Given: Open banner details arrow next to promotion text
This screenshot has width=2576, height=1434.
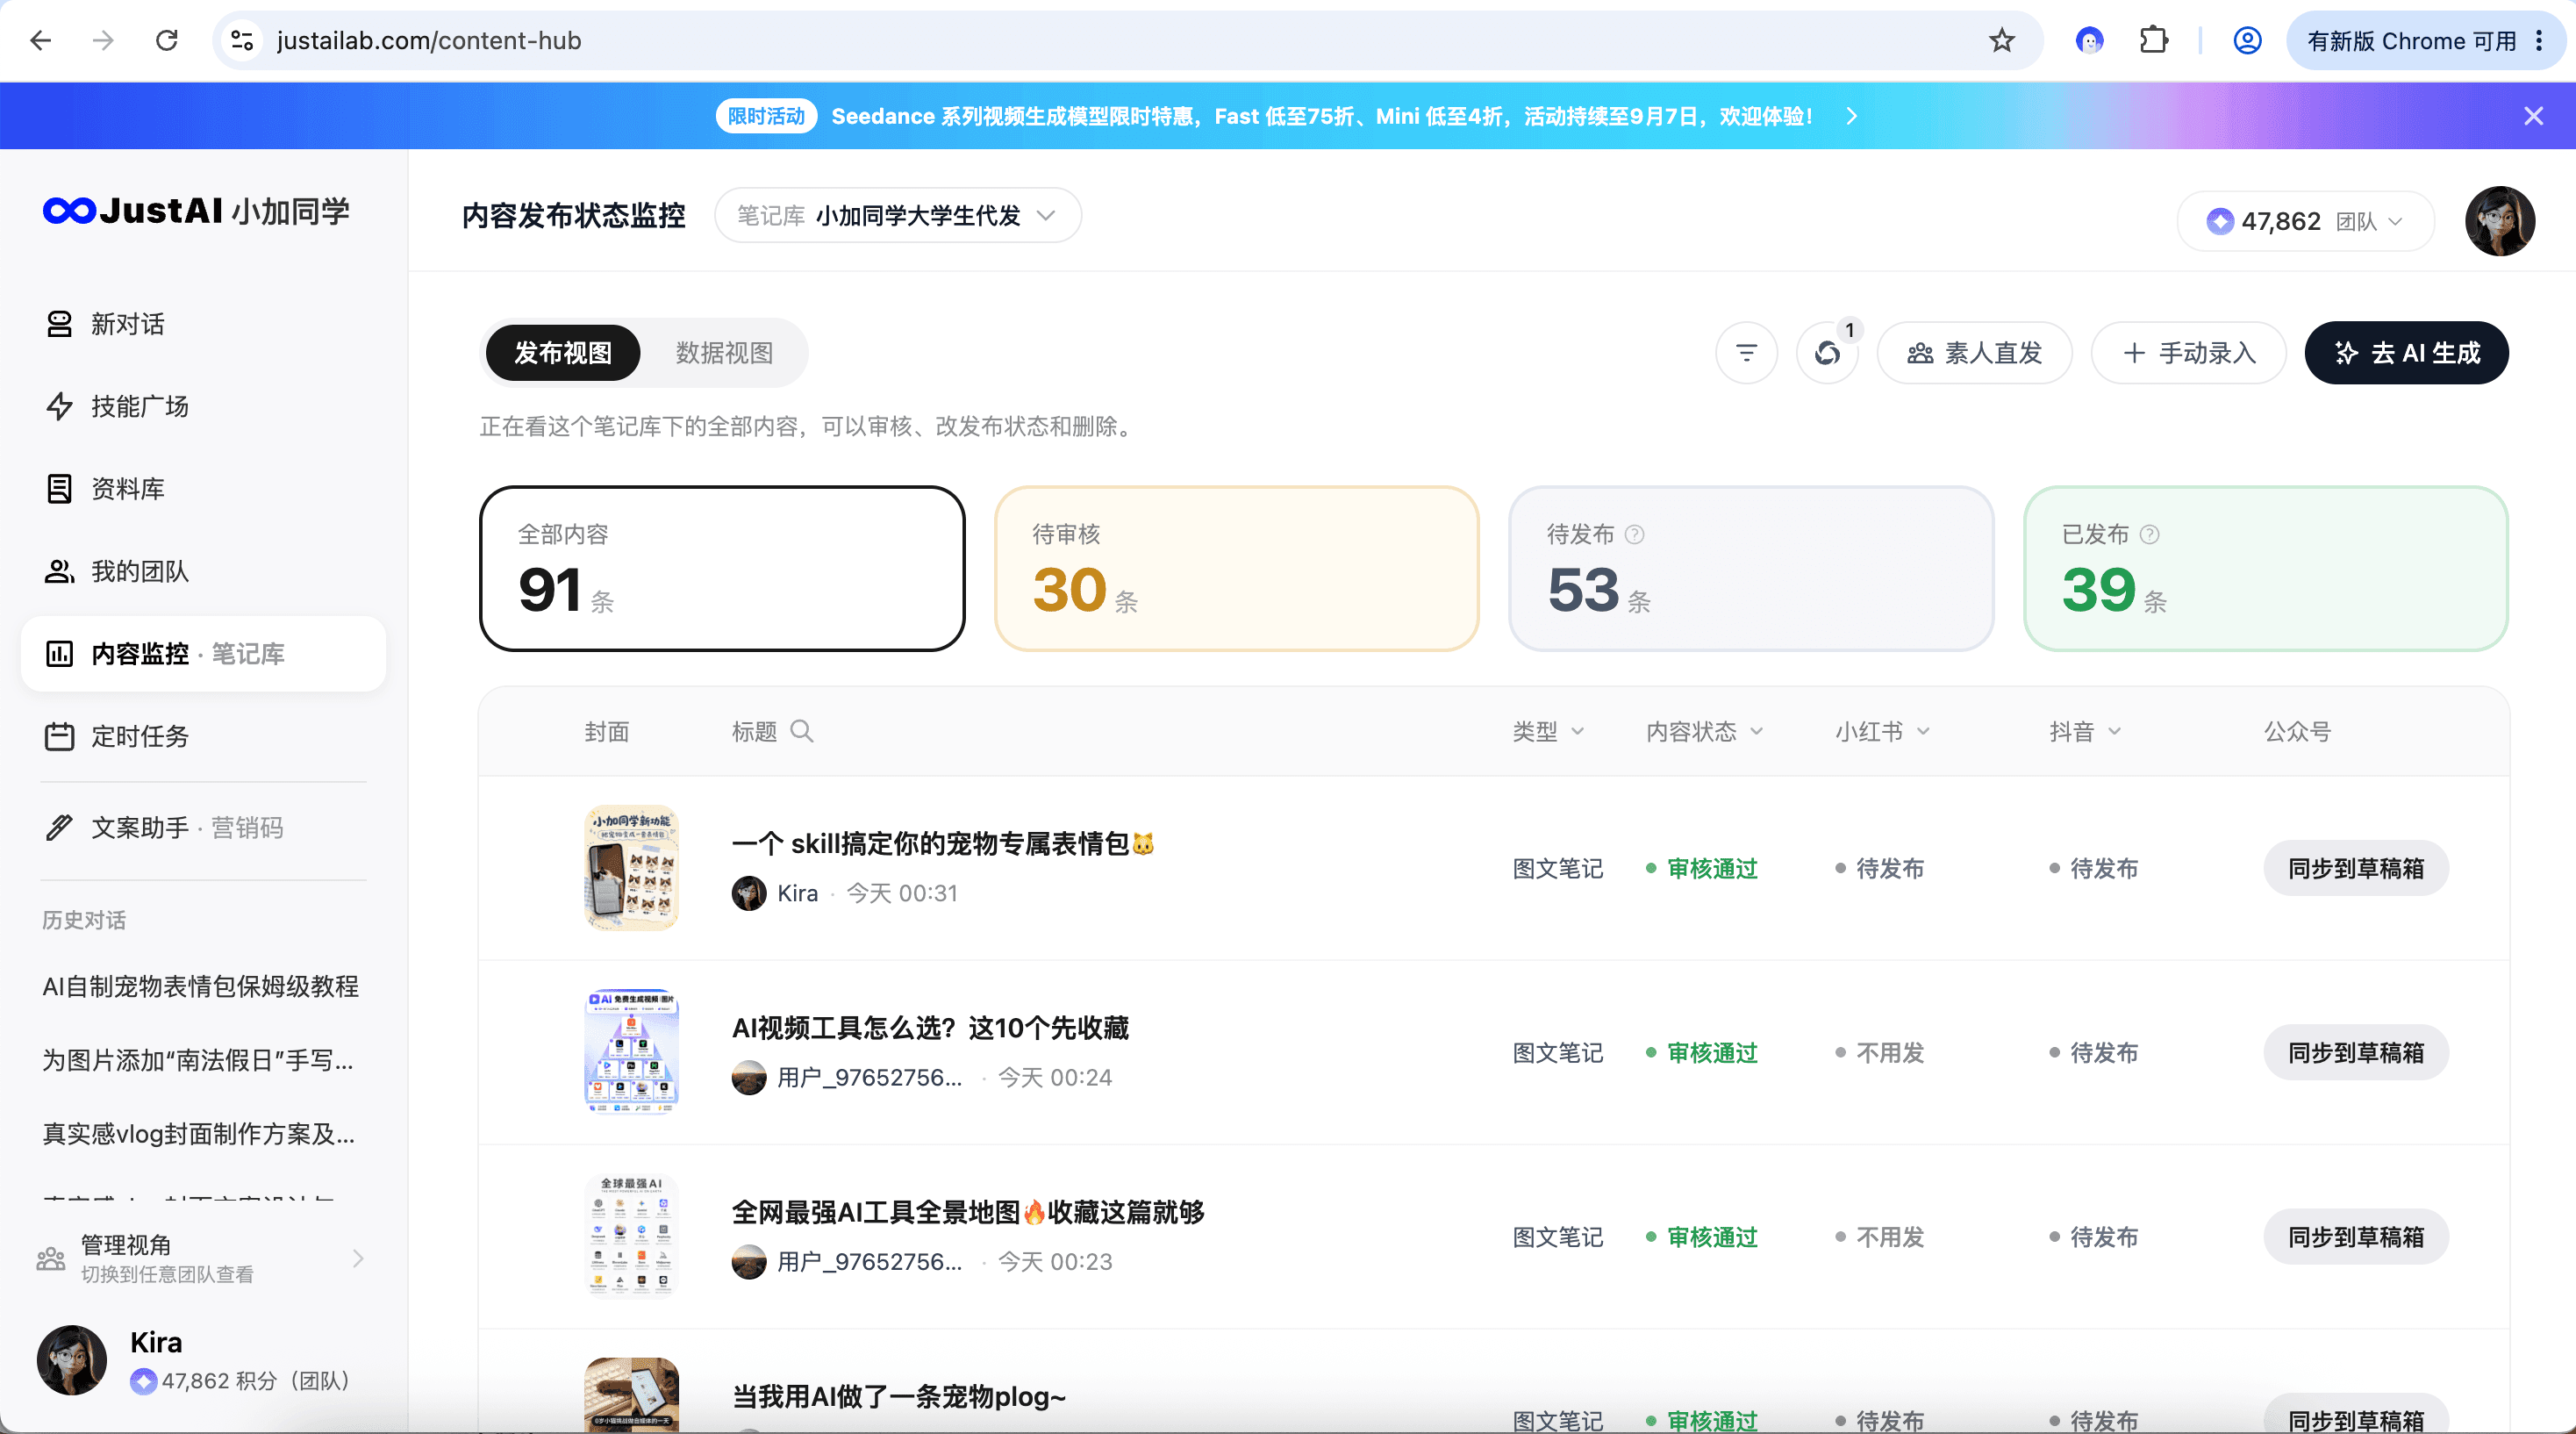Looking at the screenshot, I should click(1851, 116).
